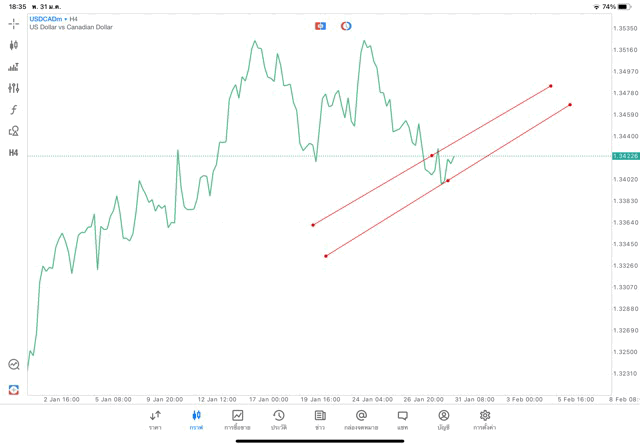Open chart settings sliders icon

tap(14, 88)
